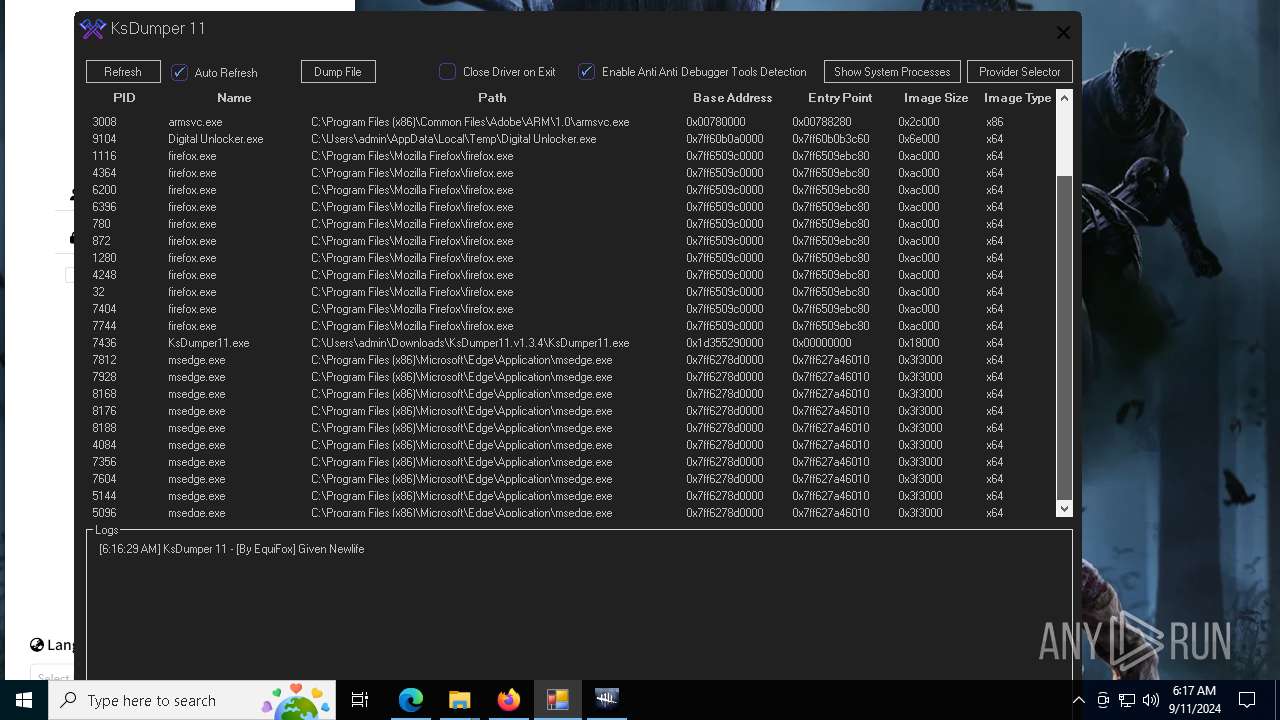Click the log entry 'KsDumper 11 - [By EquiFox] Given Newlife'
Viewport: 1280px width, 720px height.
pos(231,549)
